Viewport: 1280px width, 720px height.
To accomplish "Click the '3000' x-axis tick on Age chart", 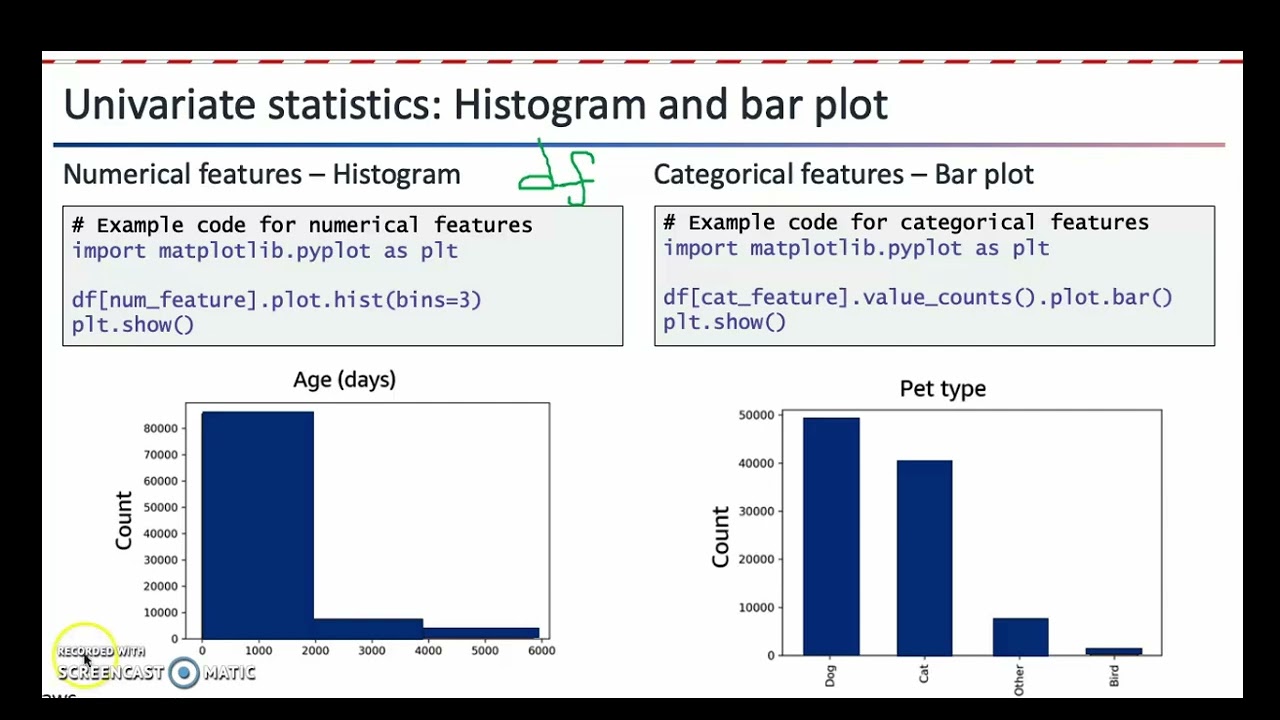I will coord(372,651).
